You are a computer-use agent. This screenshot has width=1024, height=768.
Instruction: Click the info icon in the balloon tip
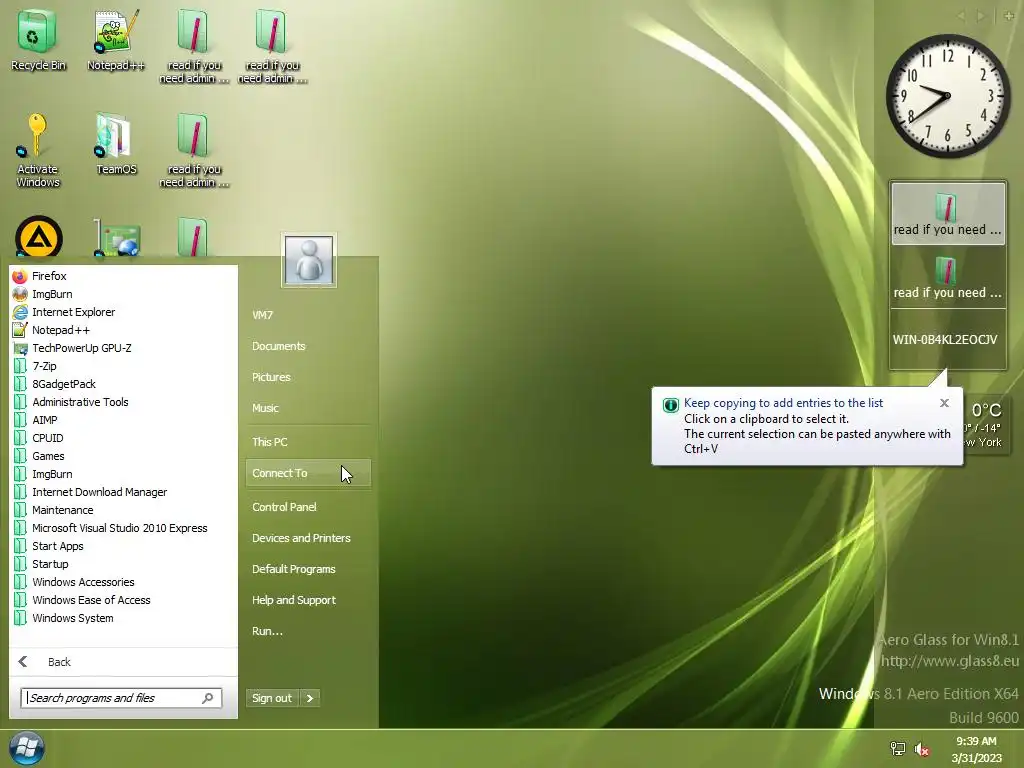tap(671, 405)
